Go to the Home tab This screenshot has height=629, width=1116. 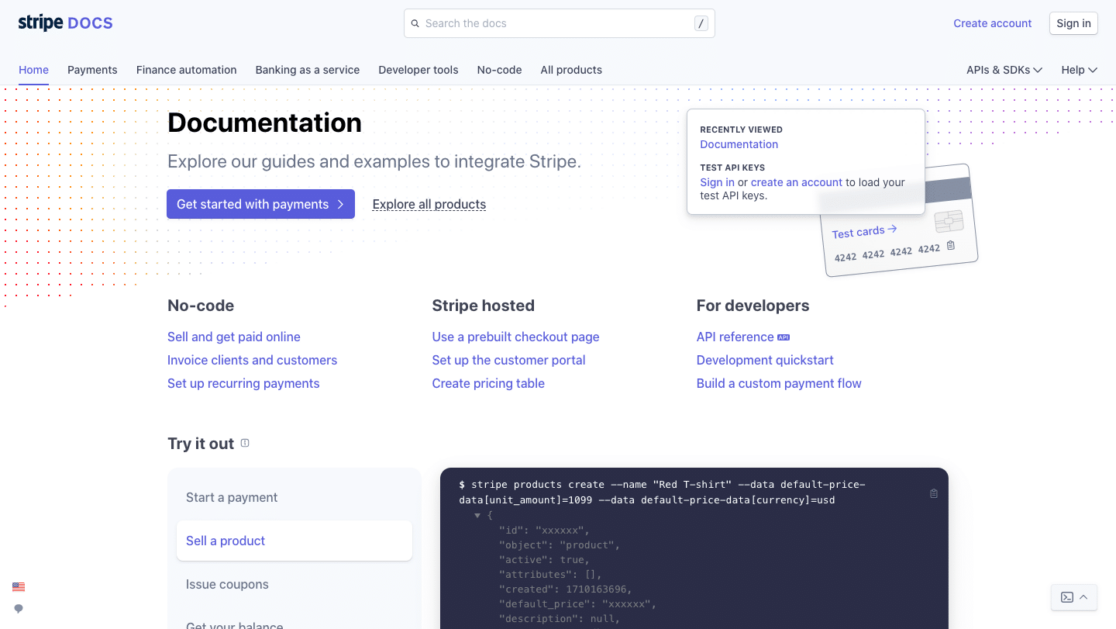(33, 70)
